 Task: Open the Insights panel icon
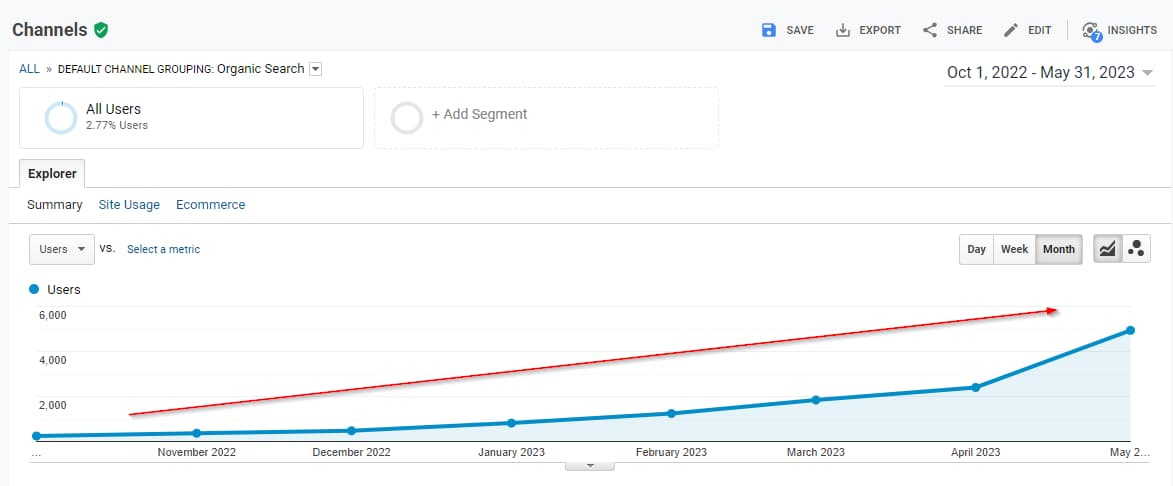click(1091, 30)
